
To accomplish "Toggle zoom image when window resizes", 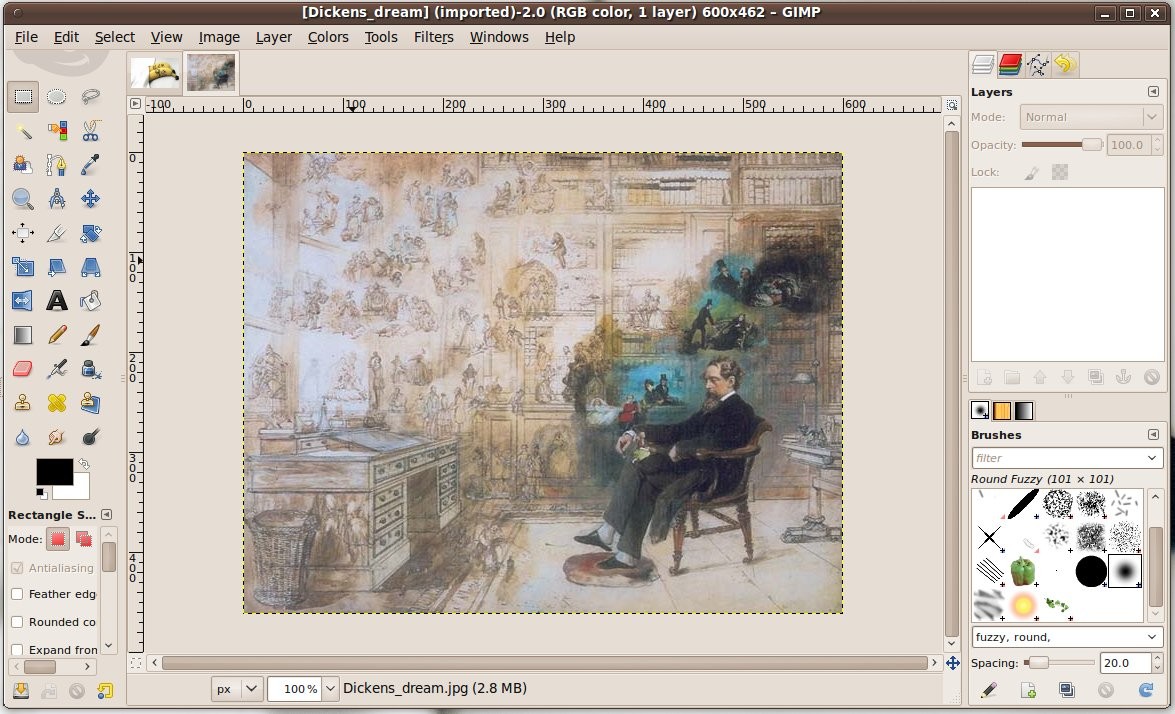I will click(x=952, y=105).
